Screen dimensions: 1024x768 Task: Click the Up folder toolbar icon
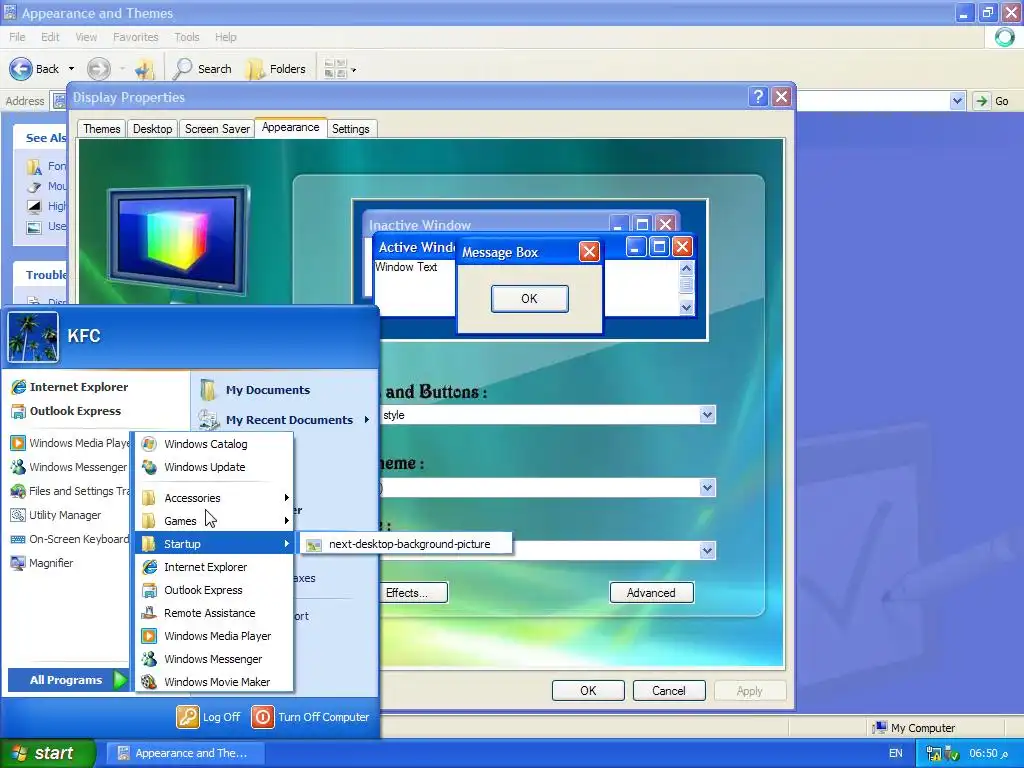coord(144,69)
